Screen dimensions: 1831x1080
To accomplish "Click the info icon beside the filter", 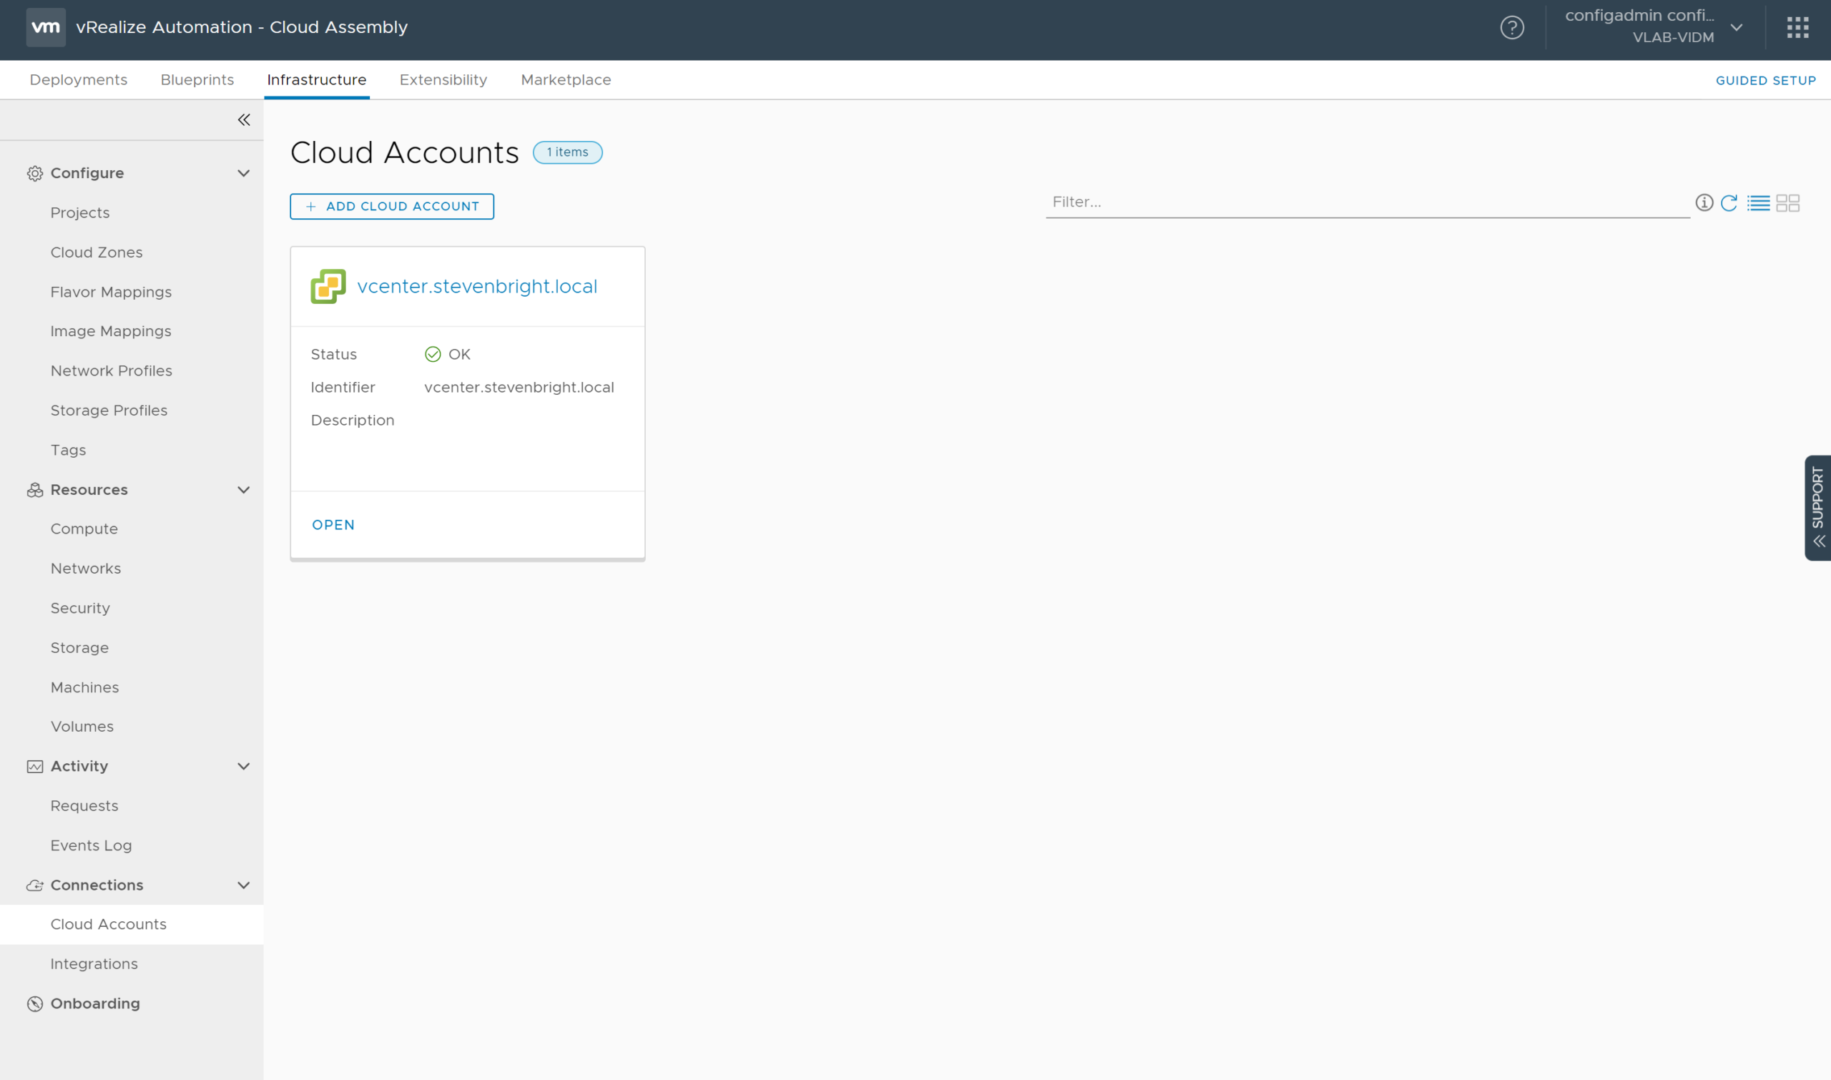I will point(1704,203).
